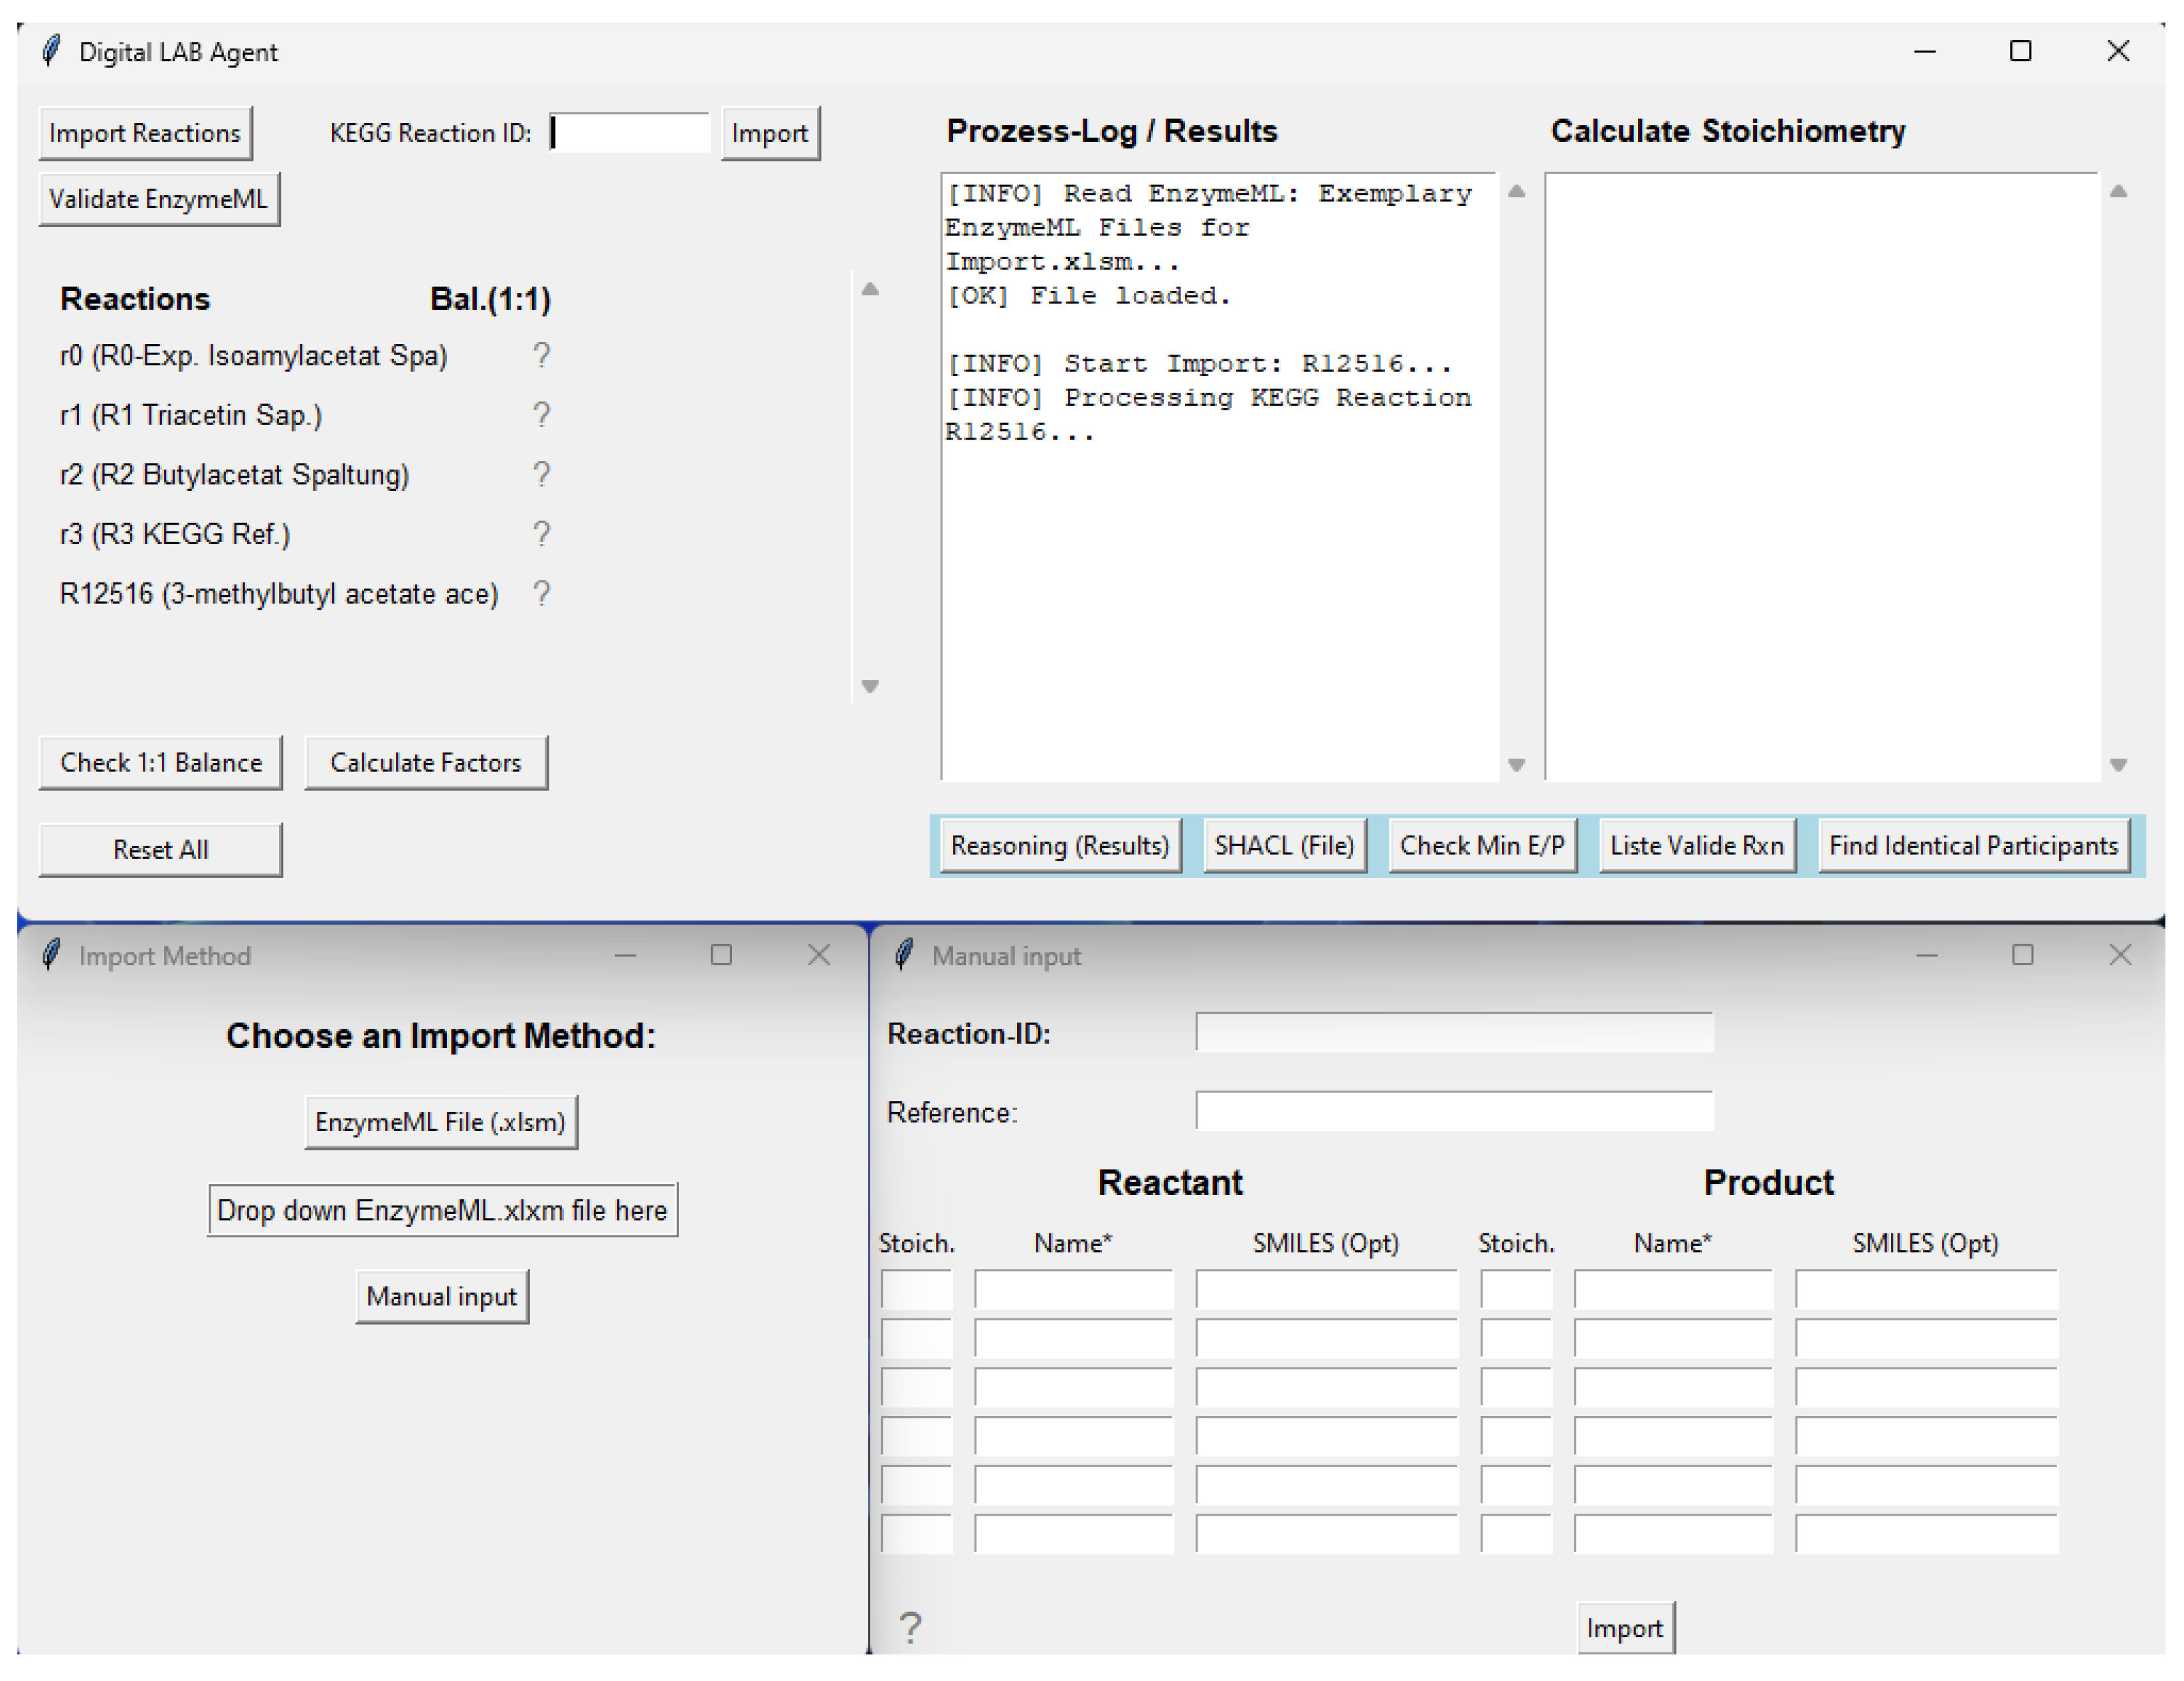2184x1681 pixels.
Task: Run Check 1:1 Balance
Action: (x=160, y=762)
